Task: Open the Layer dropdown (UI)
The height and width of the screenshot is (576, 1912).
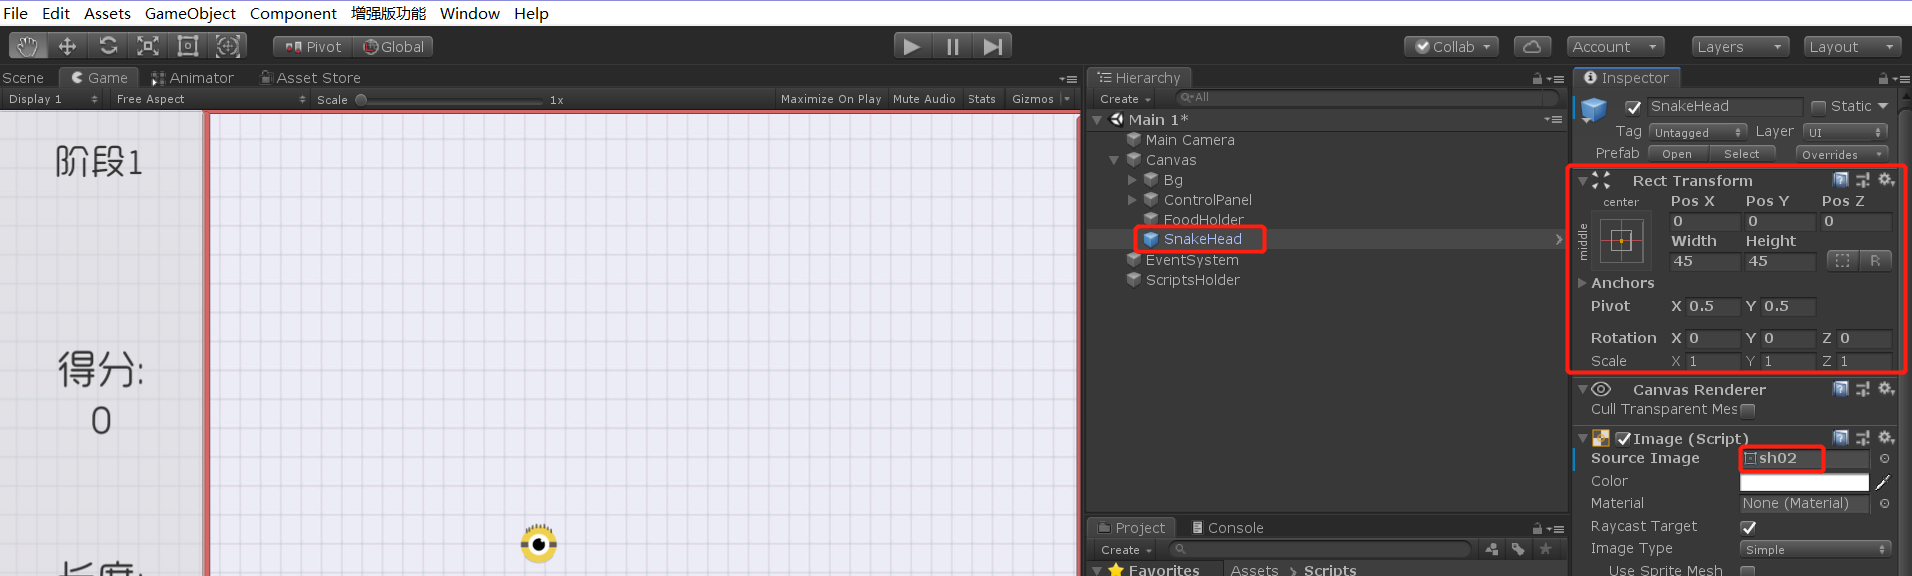Action: tap(1845, 132)
